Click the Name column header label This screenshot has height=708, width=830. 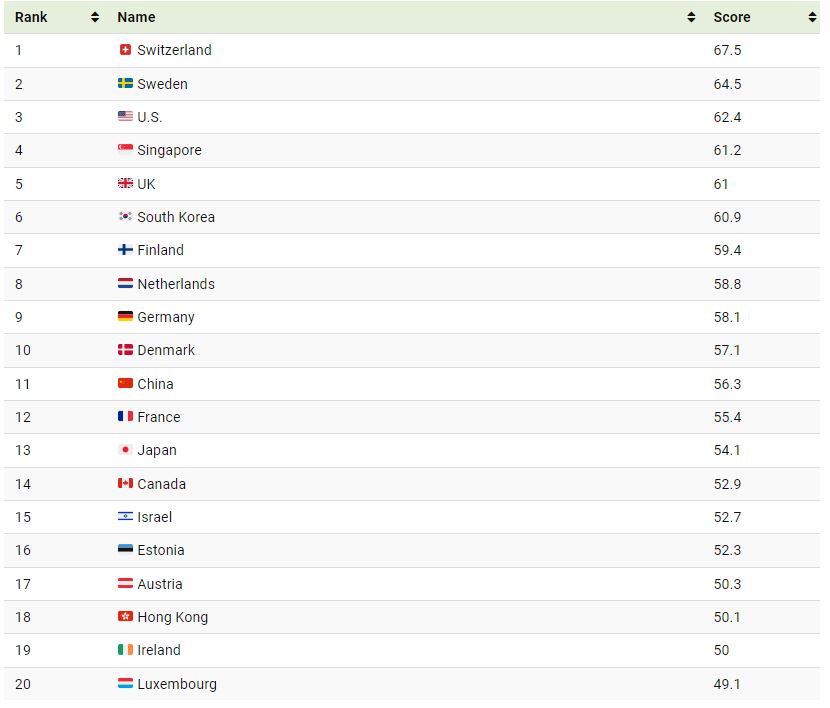click(136, 17)
